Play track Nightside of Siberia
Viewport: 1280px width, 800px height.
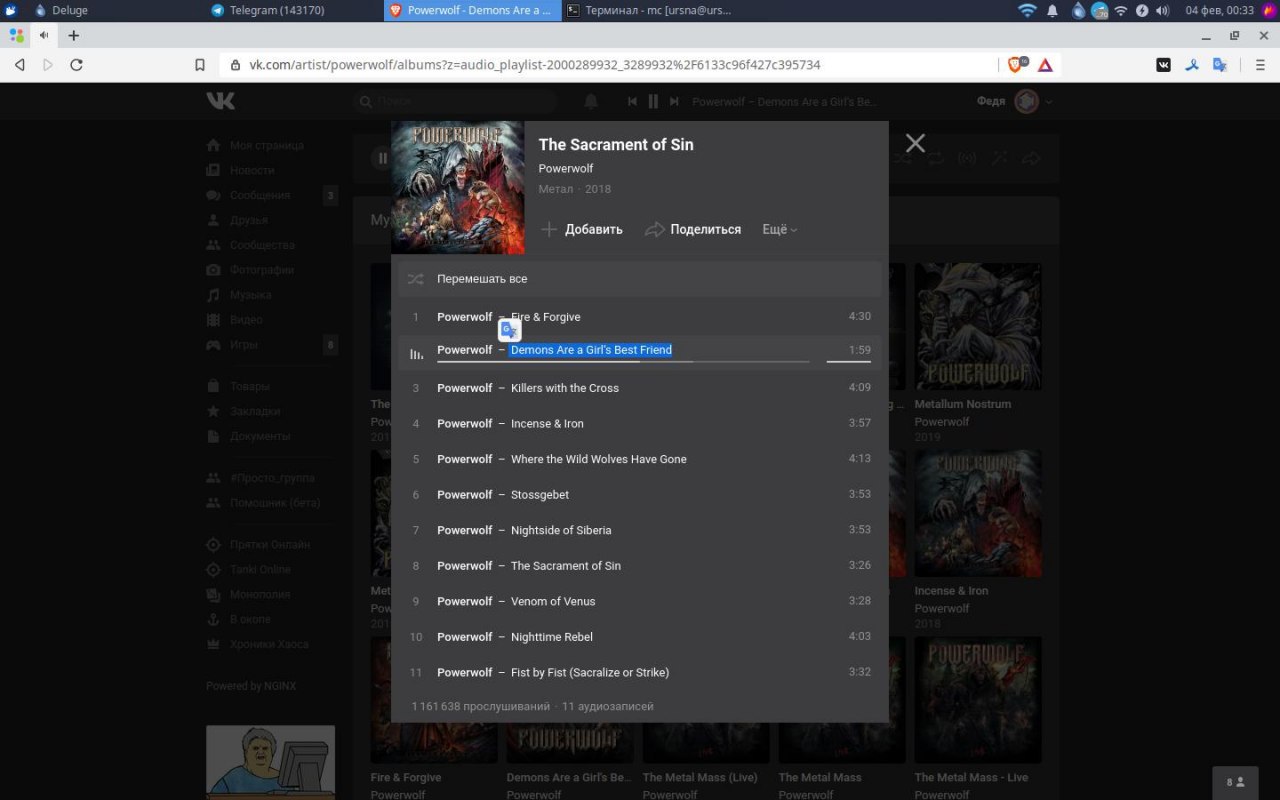pos(640,530)
